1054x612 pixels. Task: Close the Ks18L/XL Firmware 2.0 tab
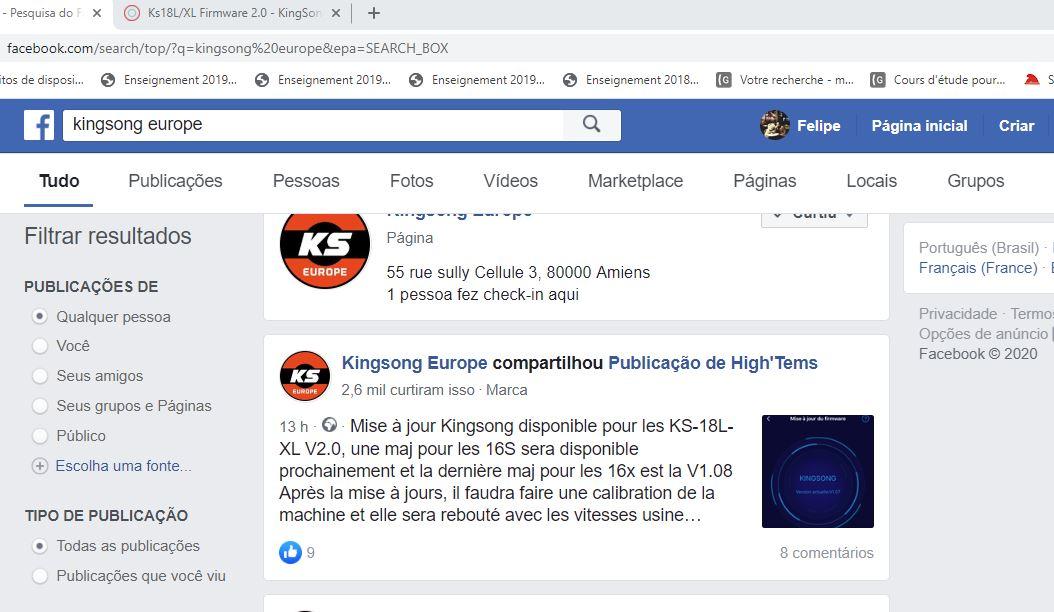(x=336, y=13)
